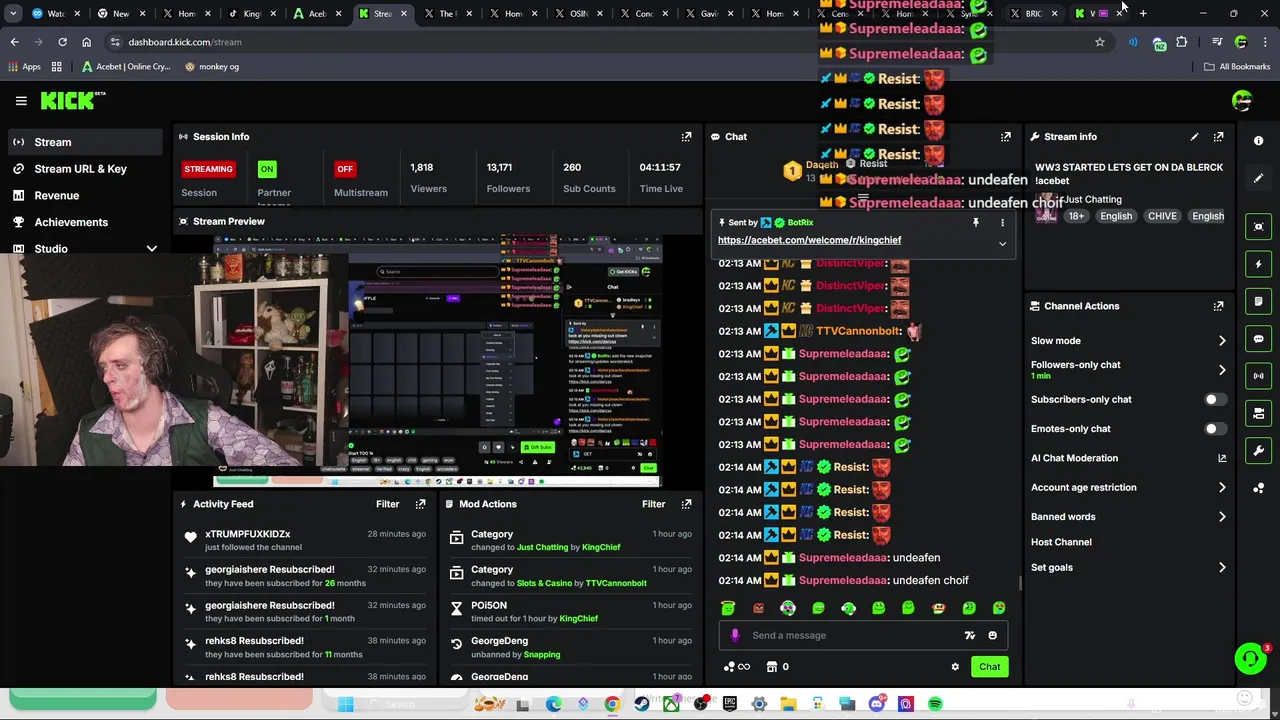
Task: Open the chat bubble icon in the right sidebar
Action: coord(1259,339)
